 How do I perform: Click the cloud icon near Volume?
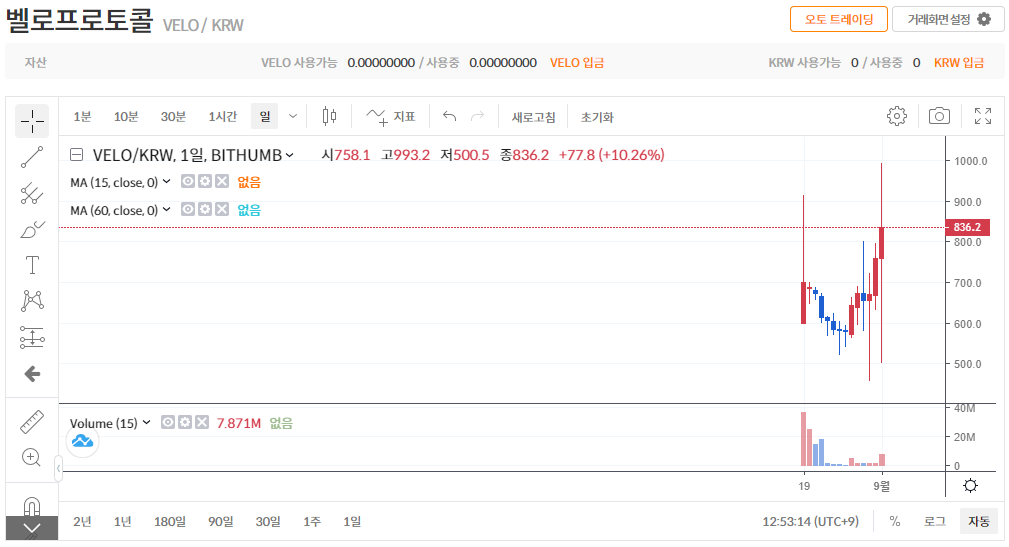coord(82,441)
